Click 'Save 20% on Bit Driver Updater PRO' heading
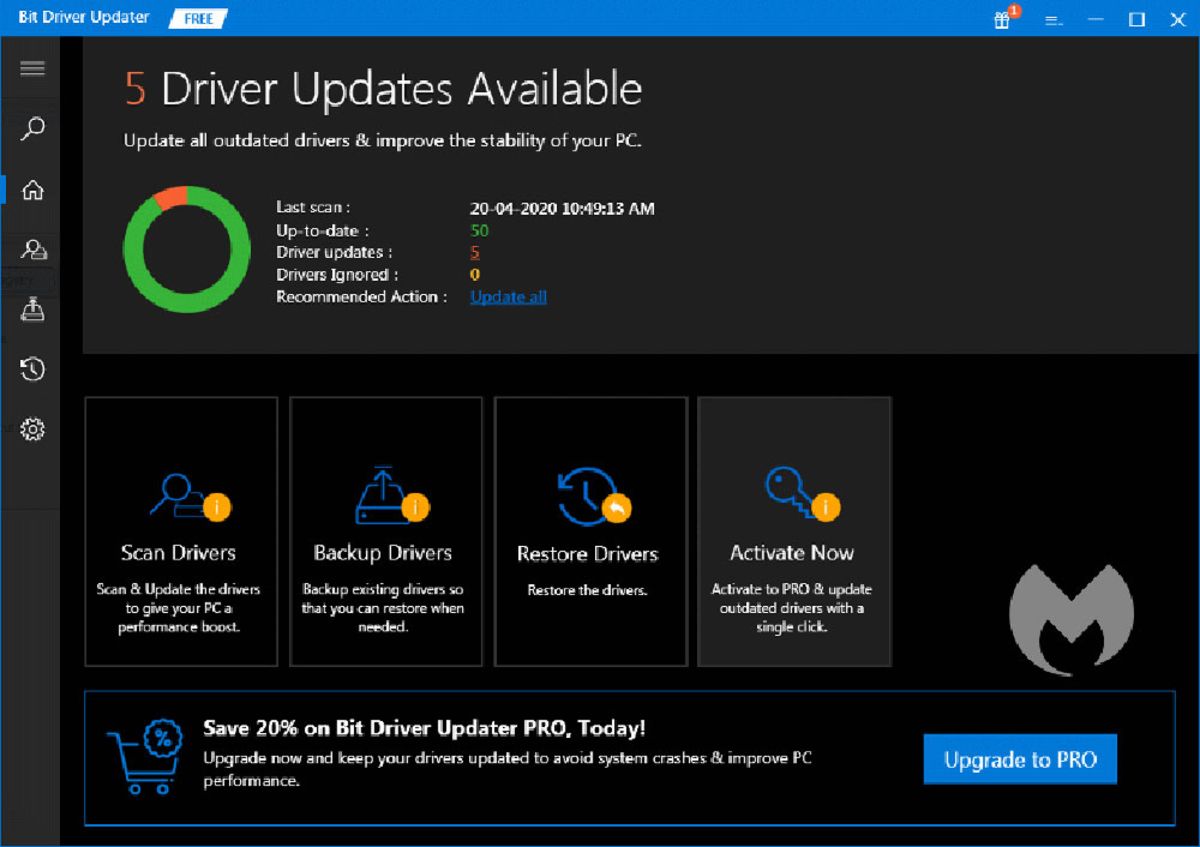The width and height of the screenshot is (1200, 847). coord(424,728)
